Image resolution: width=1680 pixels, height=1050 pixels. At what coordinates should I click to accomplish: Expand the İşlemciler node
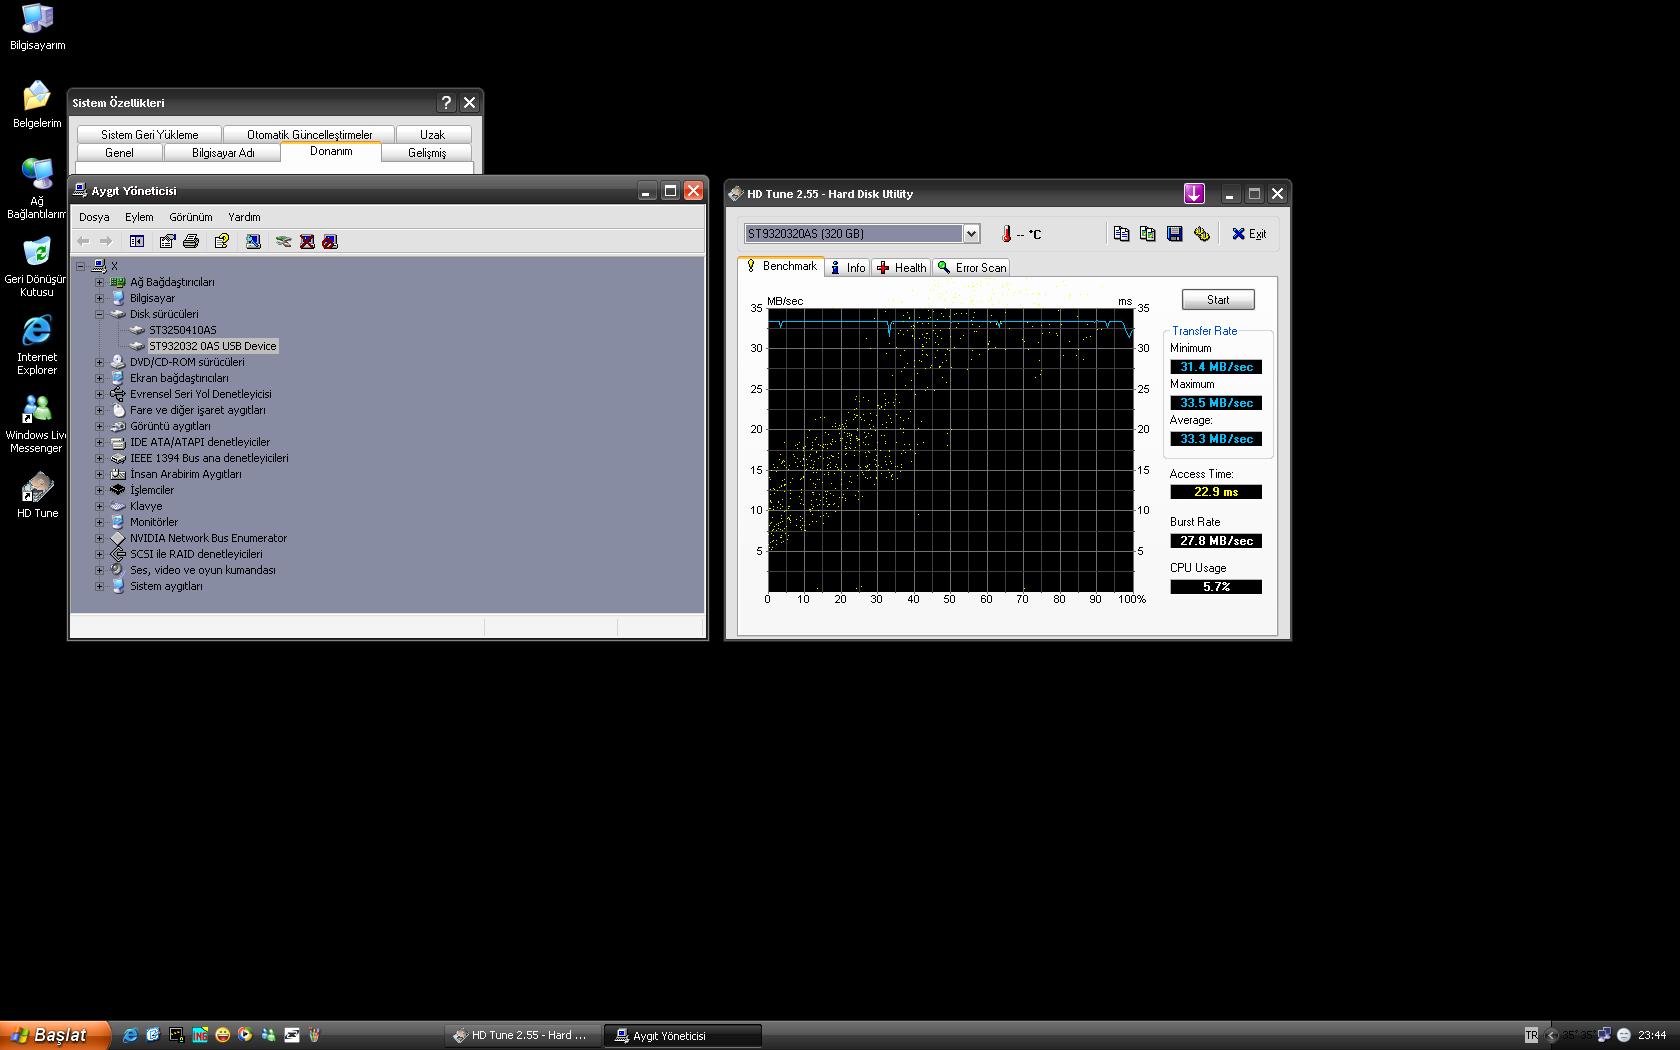[99, 490]
